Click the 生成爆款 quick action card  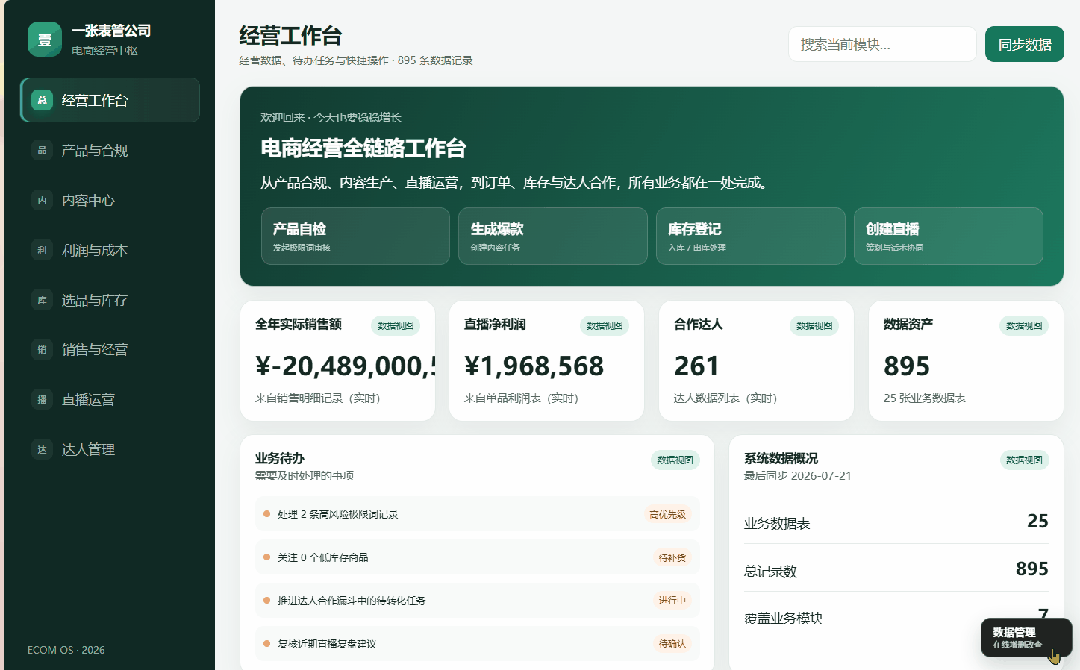tap(553, 236)
